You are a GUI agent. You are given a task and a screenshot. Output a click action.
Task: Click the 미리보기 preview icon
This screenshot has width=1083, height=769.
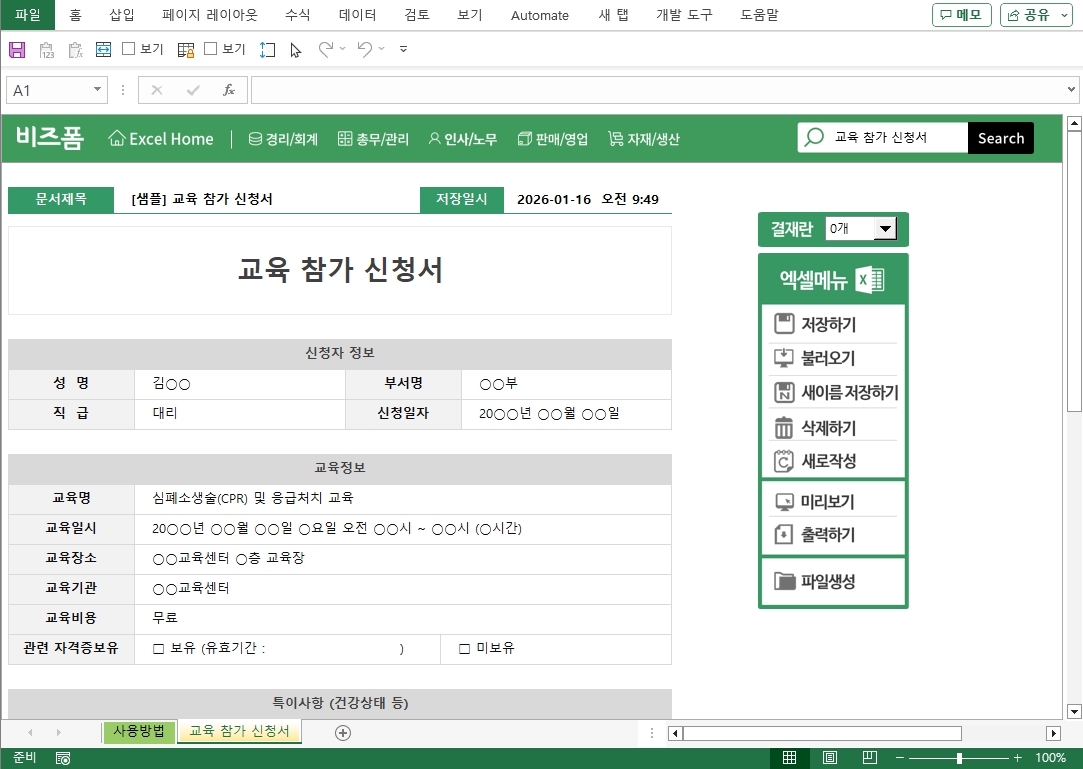784,502
